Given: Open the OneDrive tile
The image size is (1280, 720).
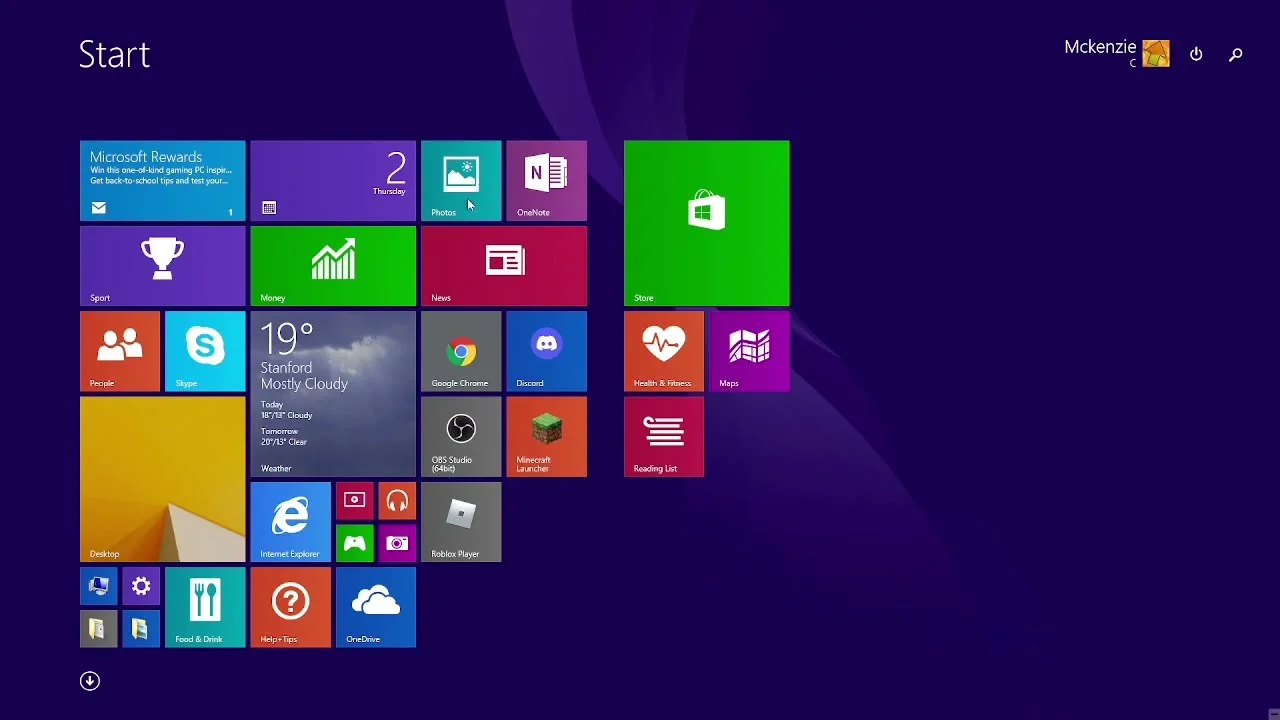Looking at the screenshot, I should (375, 607).
